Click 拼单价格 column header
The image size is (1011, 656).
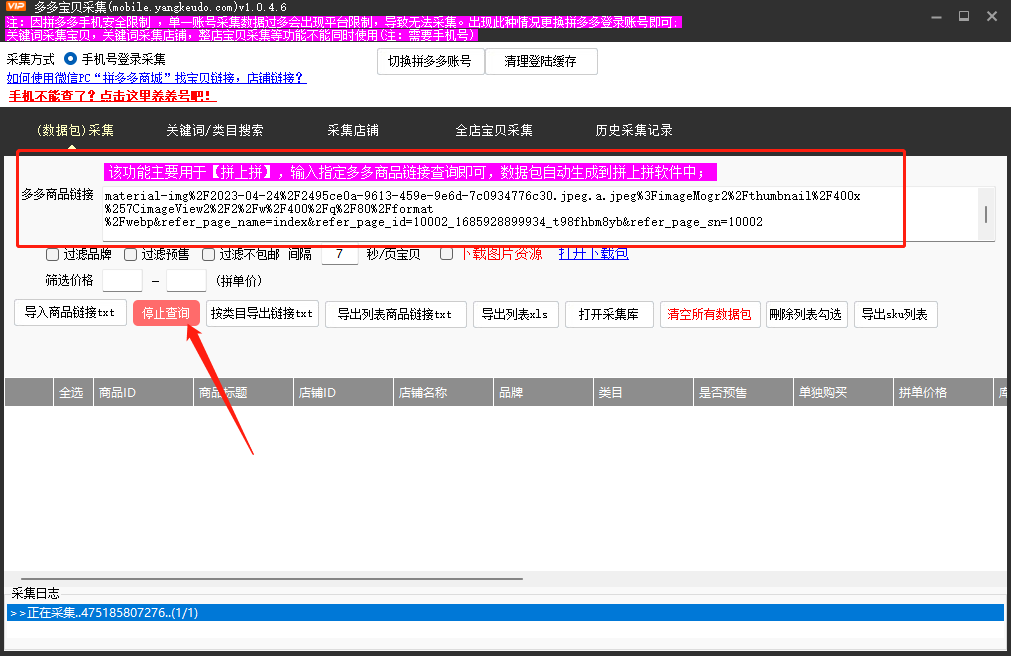coord(943,392)
